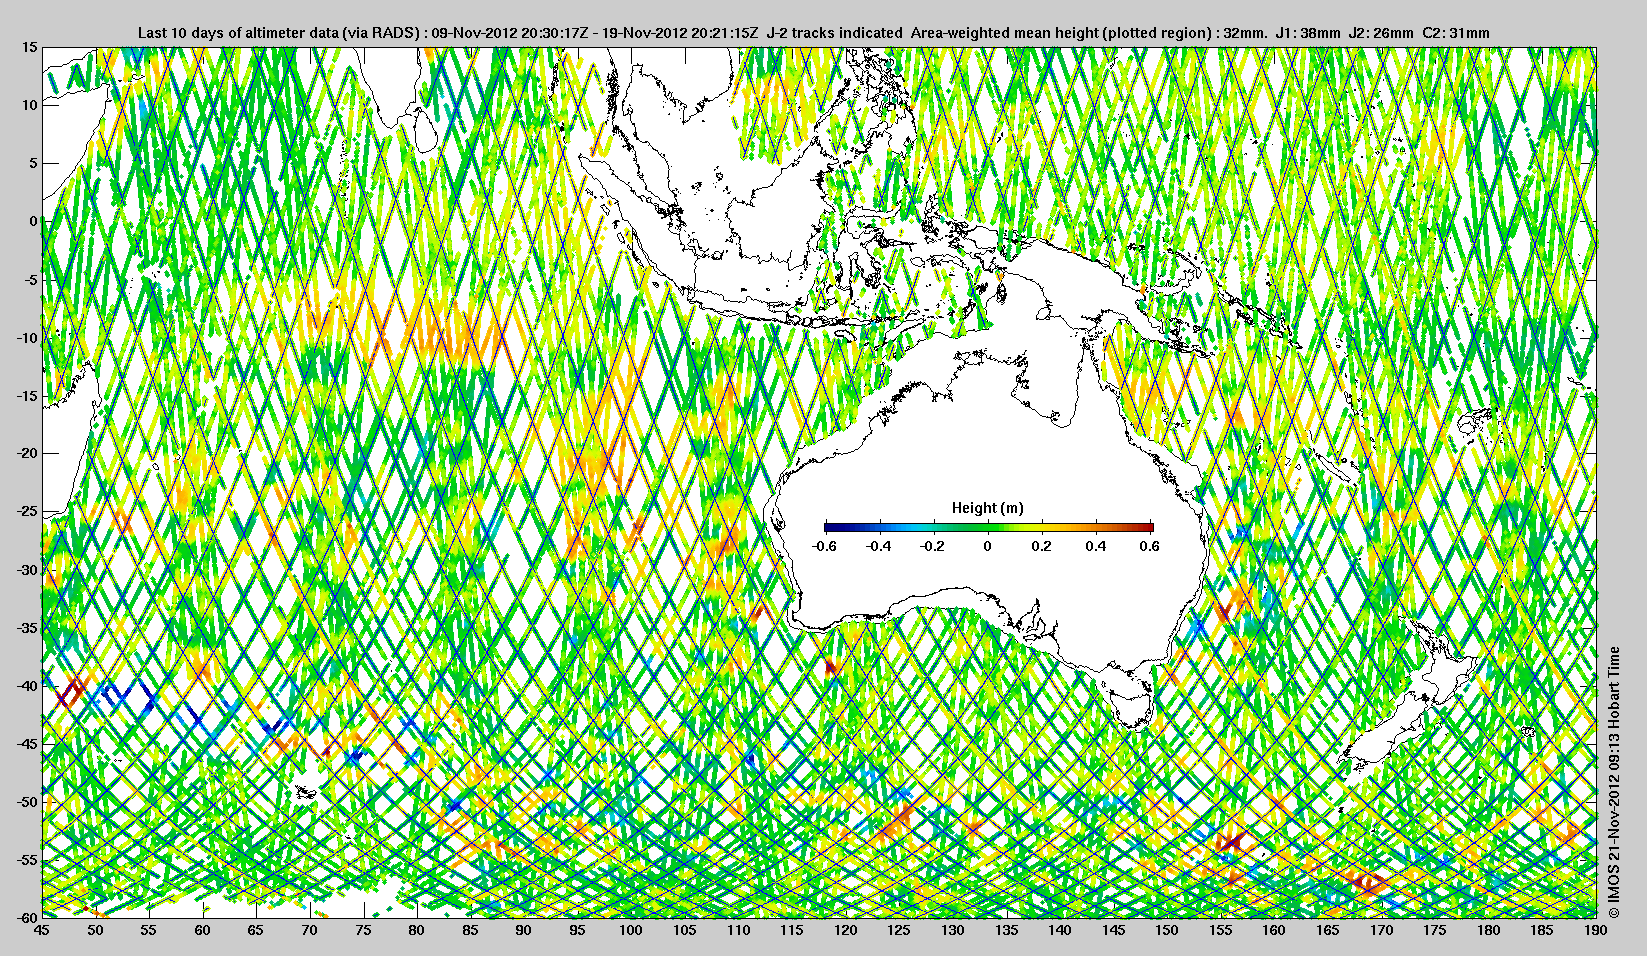The image size is (1647, 956).
Task: Click longitude axis label '190'
Action: (x=1595, y=930)
